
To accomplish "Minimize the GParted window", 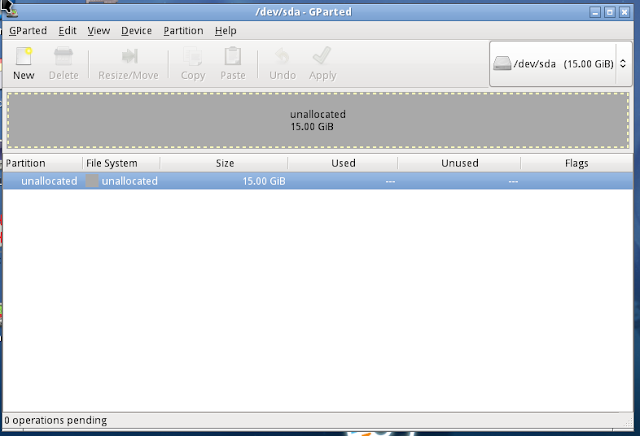I will coord(595,12).
